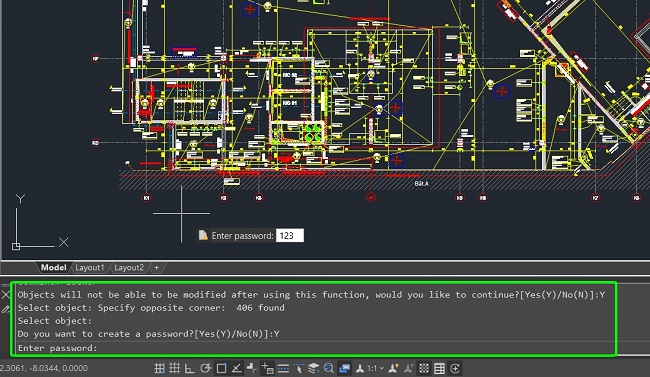Click the Enter password input box
This screenshot has width=650, height=377.
point(290,236)
